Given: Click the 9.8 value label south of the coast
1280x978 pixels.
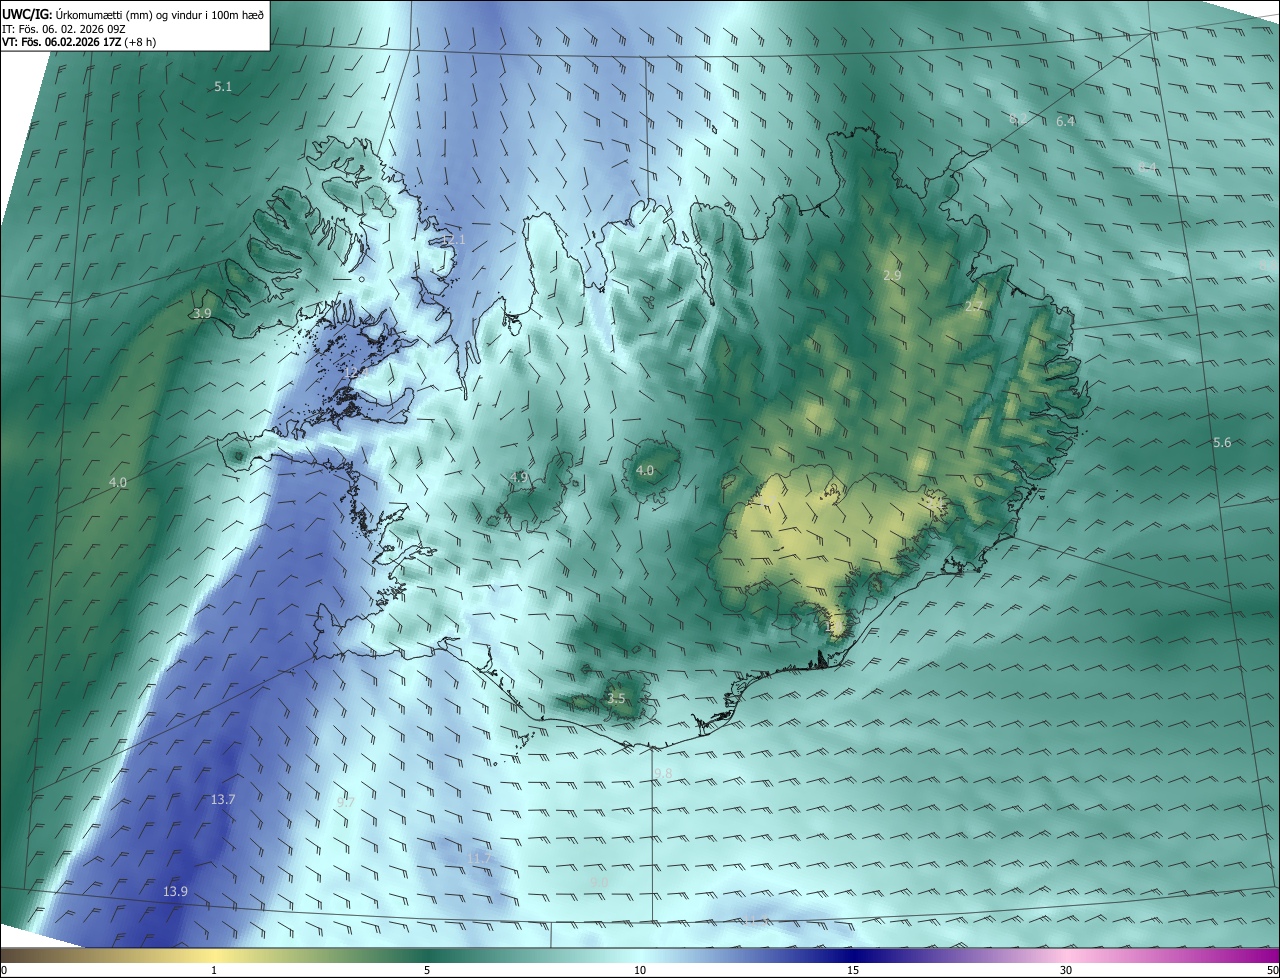Looking at the screenshot, I should pos(663,774).
